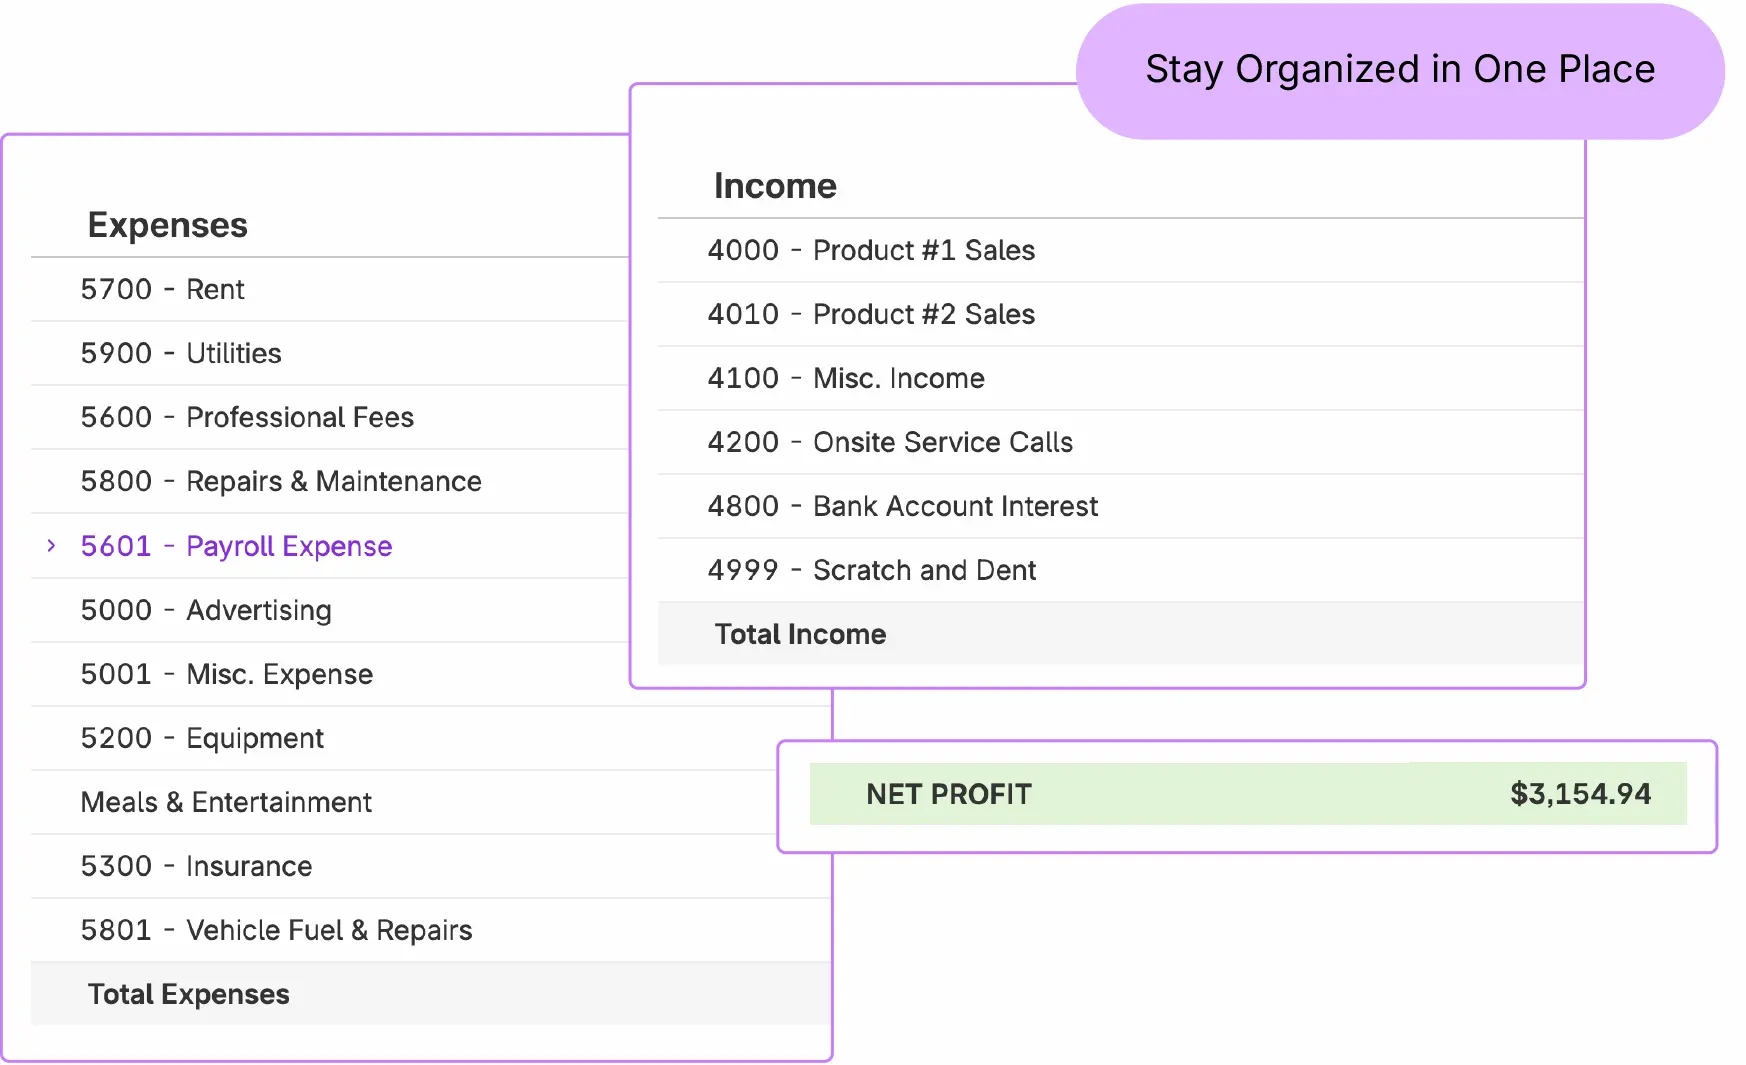Select the 4200 Onsite Service Calls row

click(x=890, y=442)
